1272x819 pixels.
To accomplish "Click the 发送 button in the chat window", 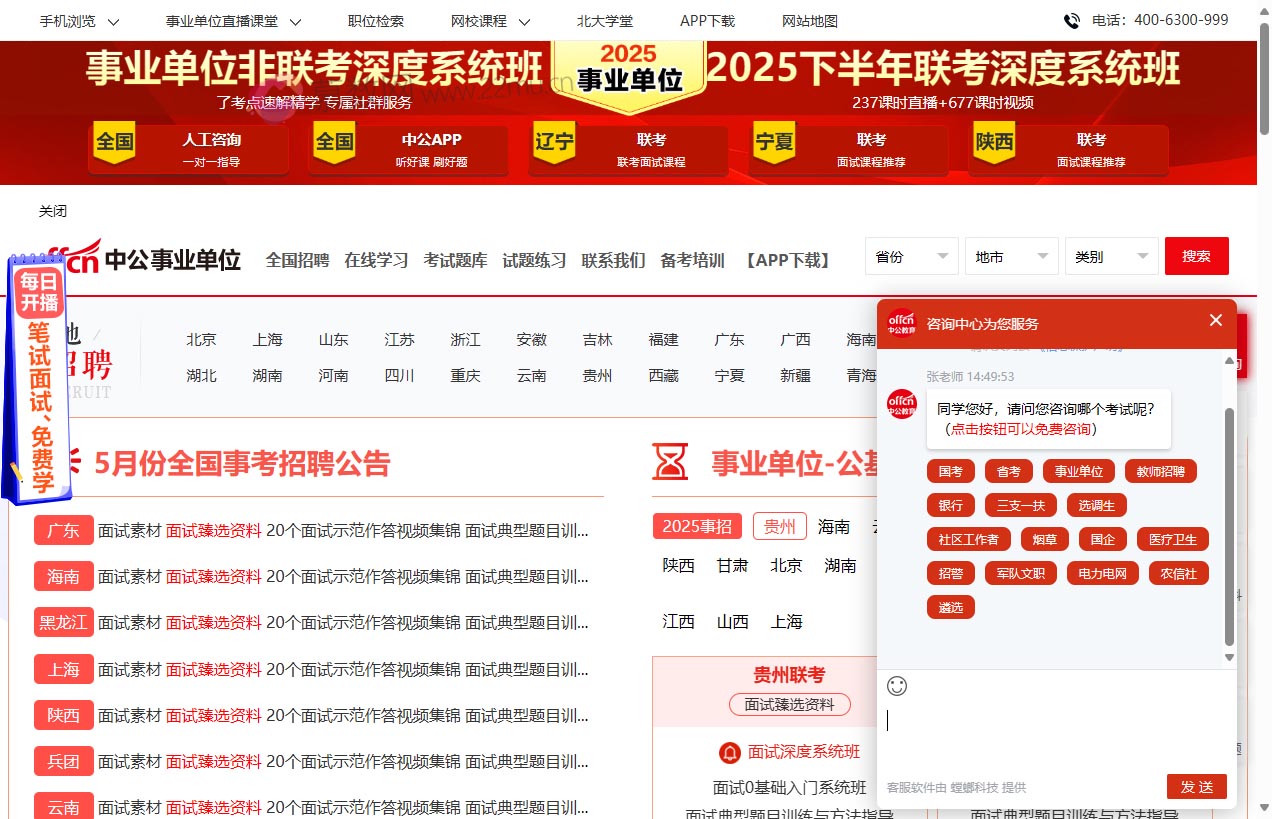I will pyautogui.click(x=1196, y=787).
